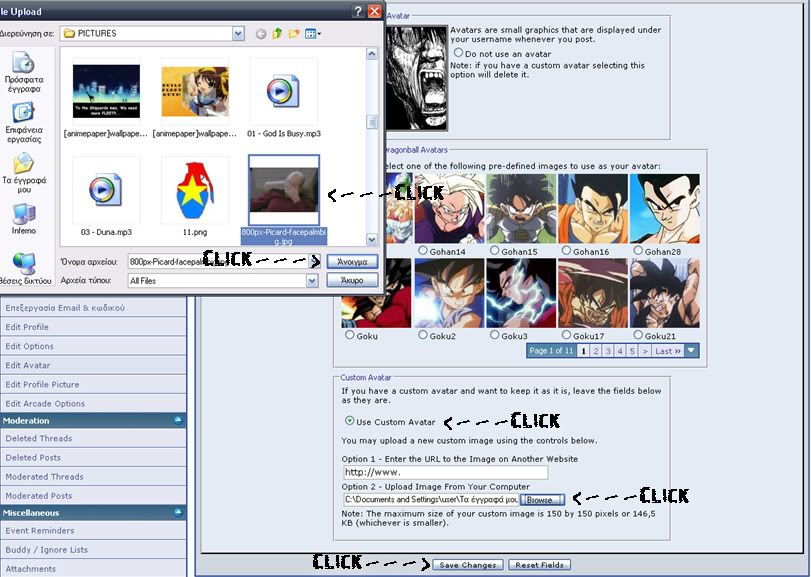Image resolution: width=811 pixels, height=577 pixels.
Task: Click the Browse button
Action: coord(542,500)
